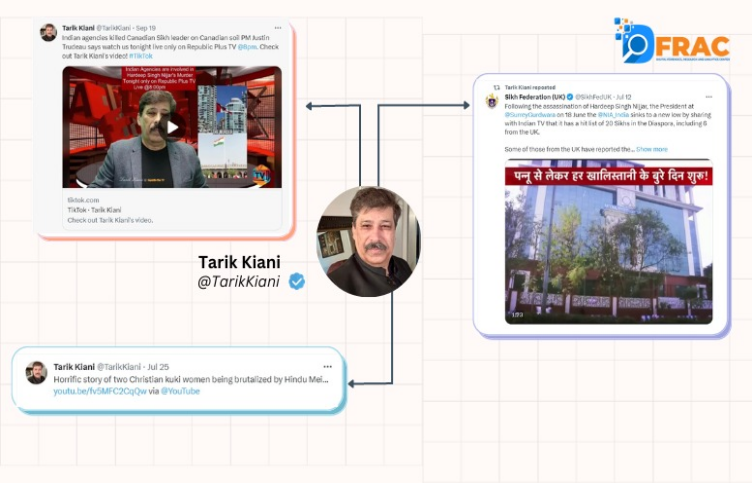
Task: Open the Hindi news building image
Action: [609, 241]
